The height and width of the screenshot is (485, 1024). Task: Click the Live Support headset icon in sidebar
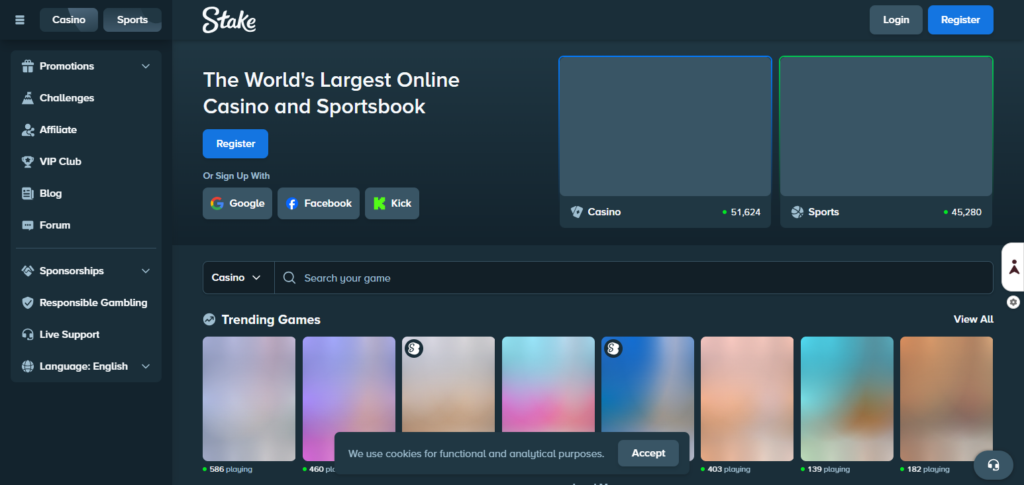pos(27,334)
